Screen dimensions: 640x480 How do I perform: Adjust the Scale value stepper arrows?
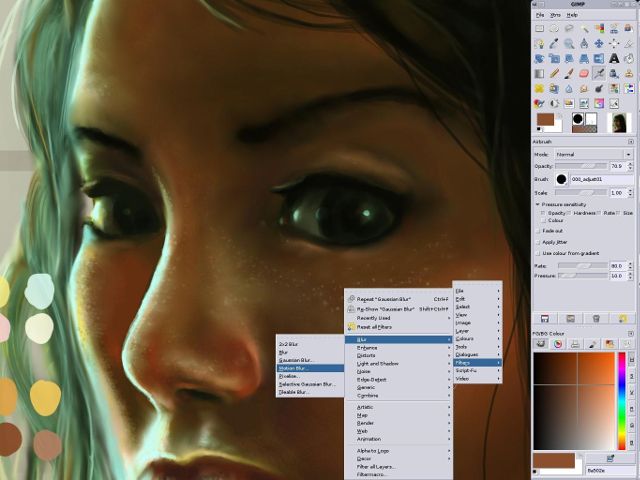click(x=630, y=193)
